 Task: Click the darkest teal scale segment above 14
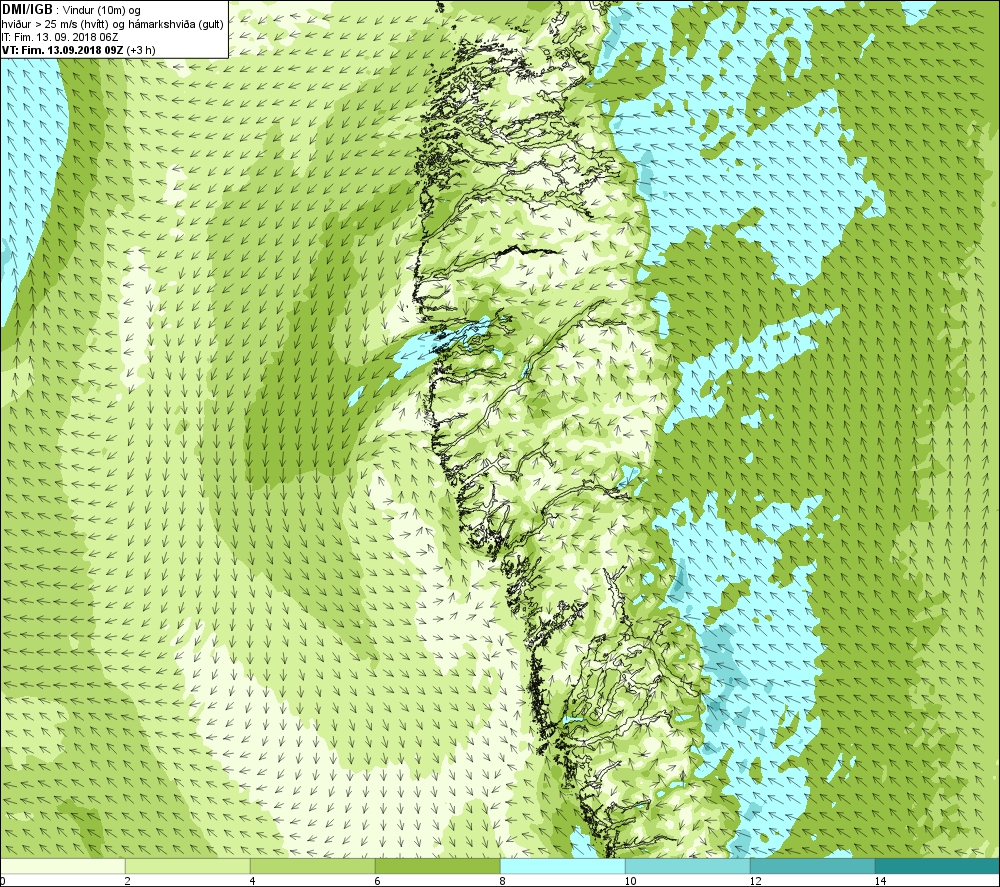click(938, 866)
